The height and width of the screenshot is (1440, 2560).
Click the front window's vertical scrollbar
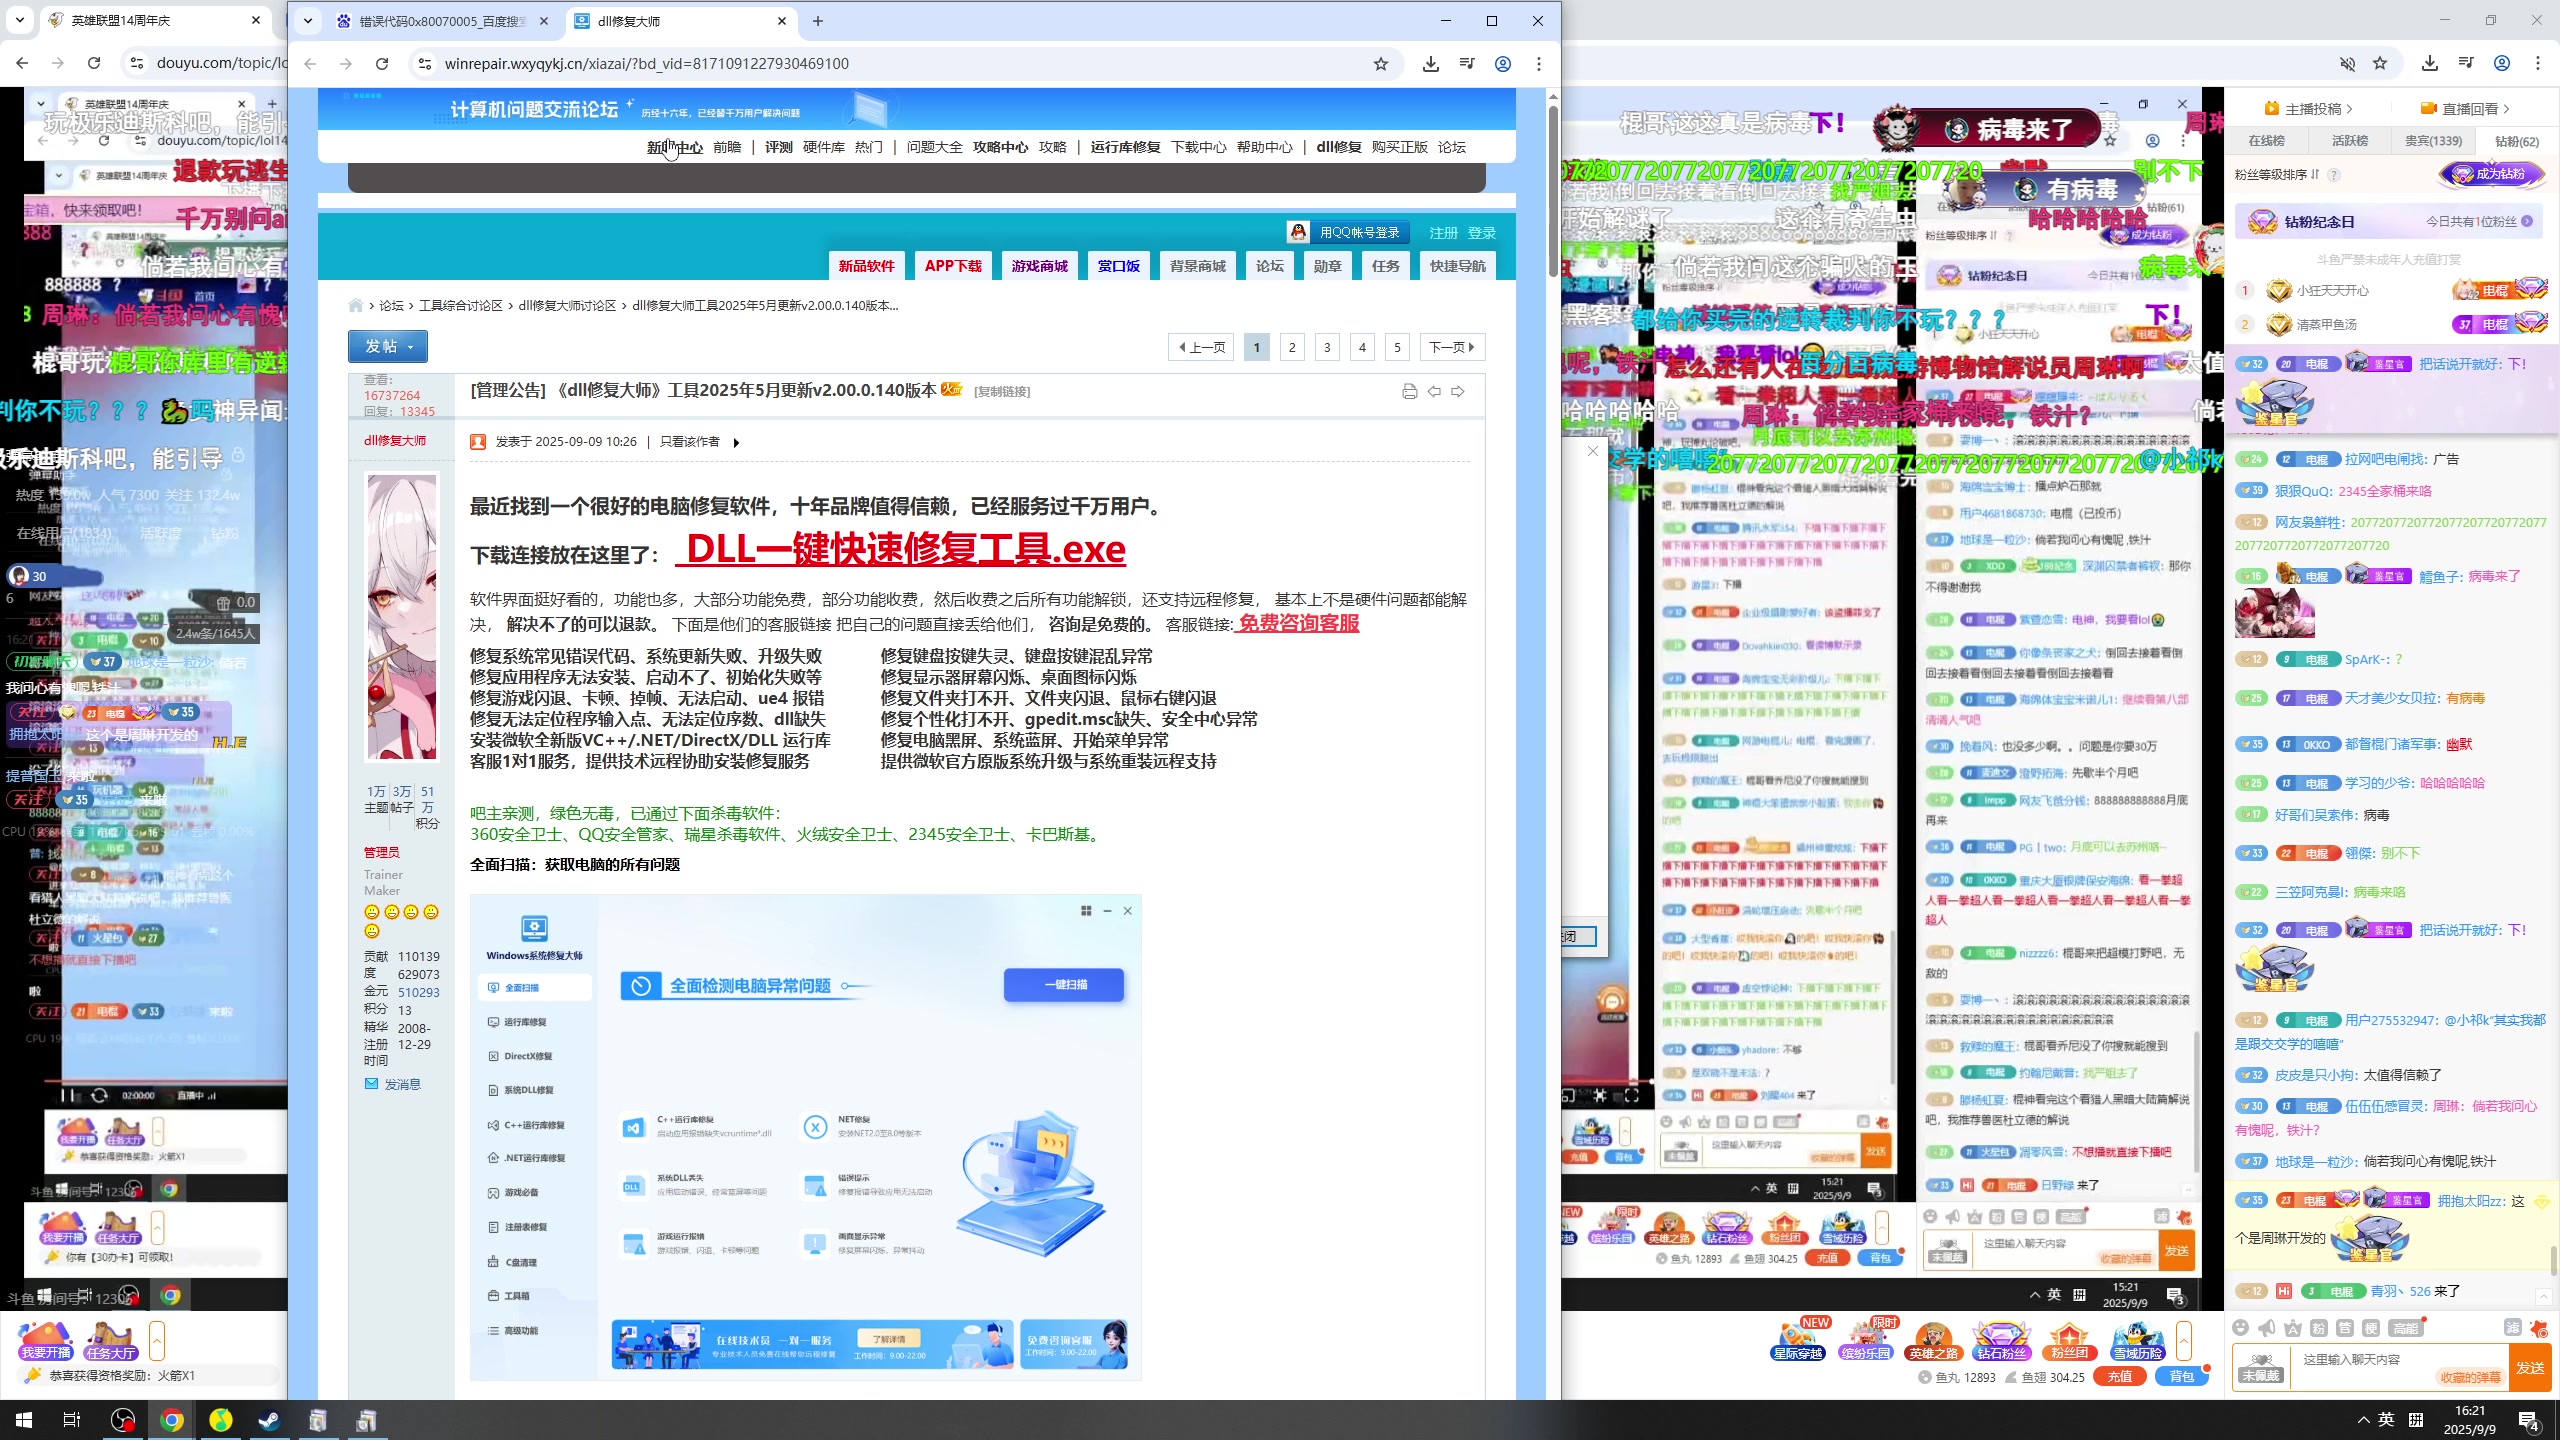(x=1553, y=190)
